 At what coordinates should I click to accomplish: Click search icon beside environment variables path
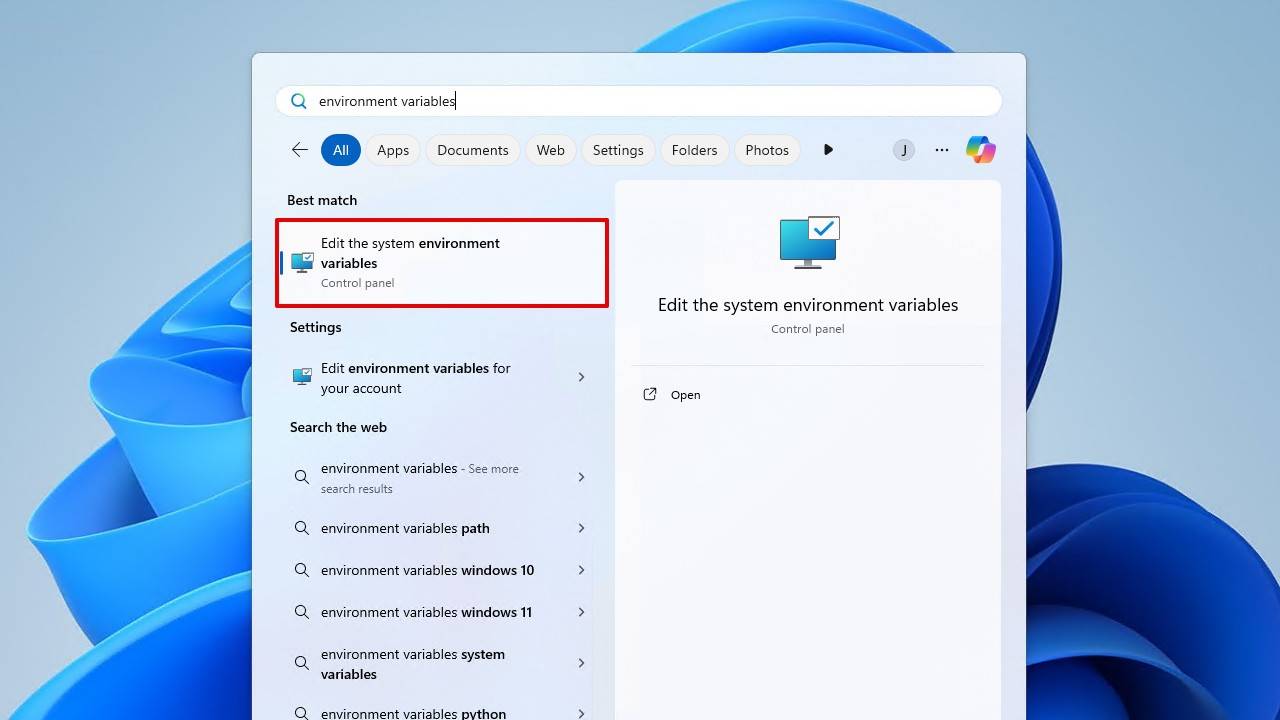coord(301,528)
